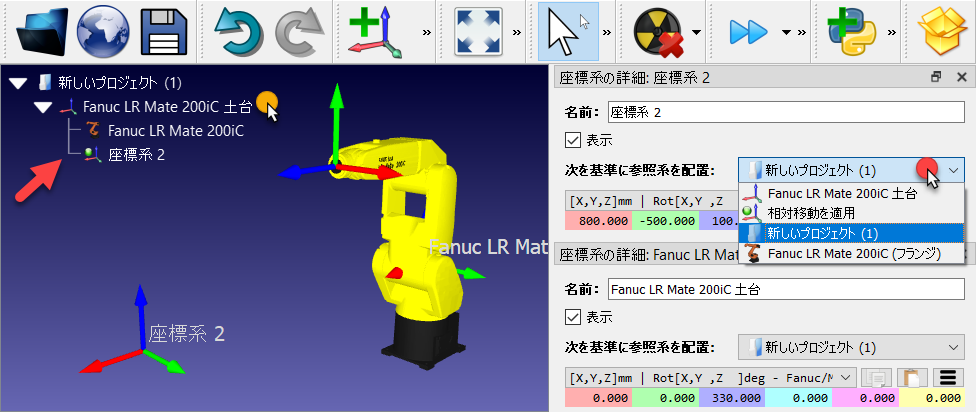This screenshot has width=976, height=412.
Task: Click the 名前 field containing 座標系 2
Action: [786, 112]
